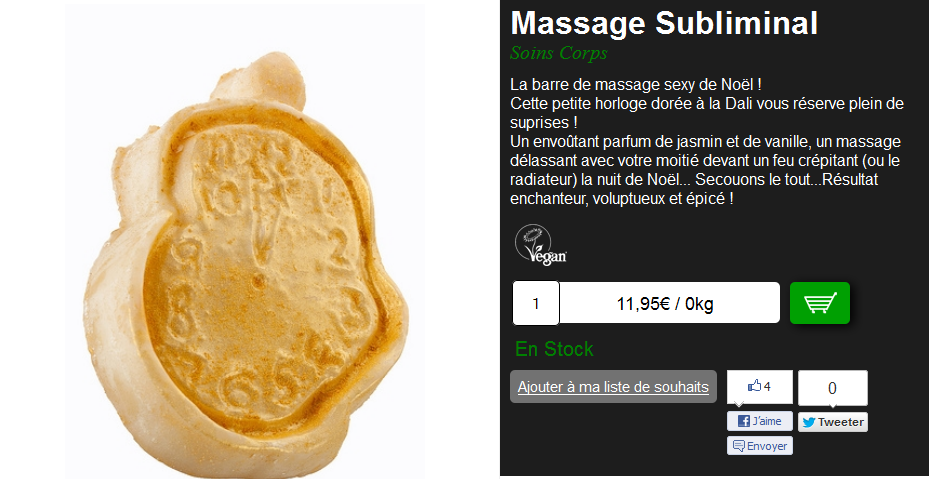Viewport: 929px width, 479px height.
Task: Select the quantity input field
Action: tap(536, 303)
